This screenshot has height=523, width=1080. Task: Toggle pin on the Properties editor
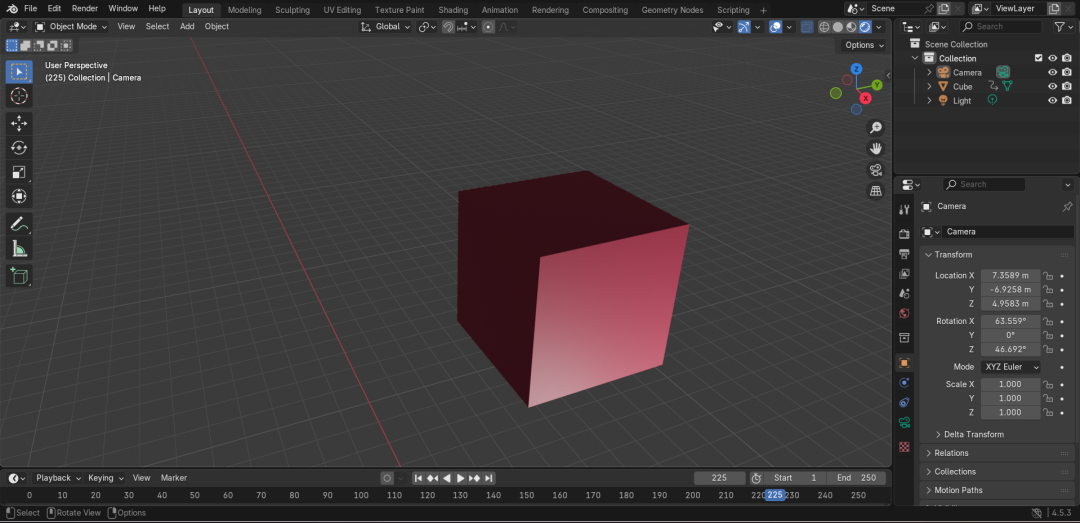[x=1067, y=206]
